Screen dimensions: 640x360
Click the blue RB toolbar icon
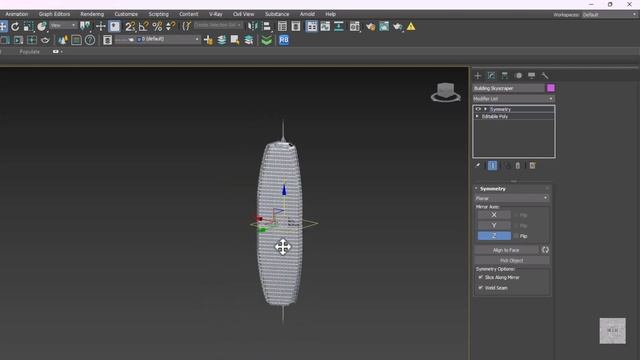point(284,40)
